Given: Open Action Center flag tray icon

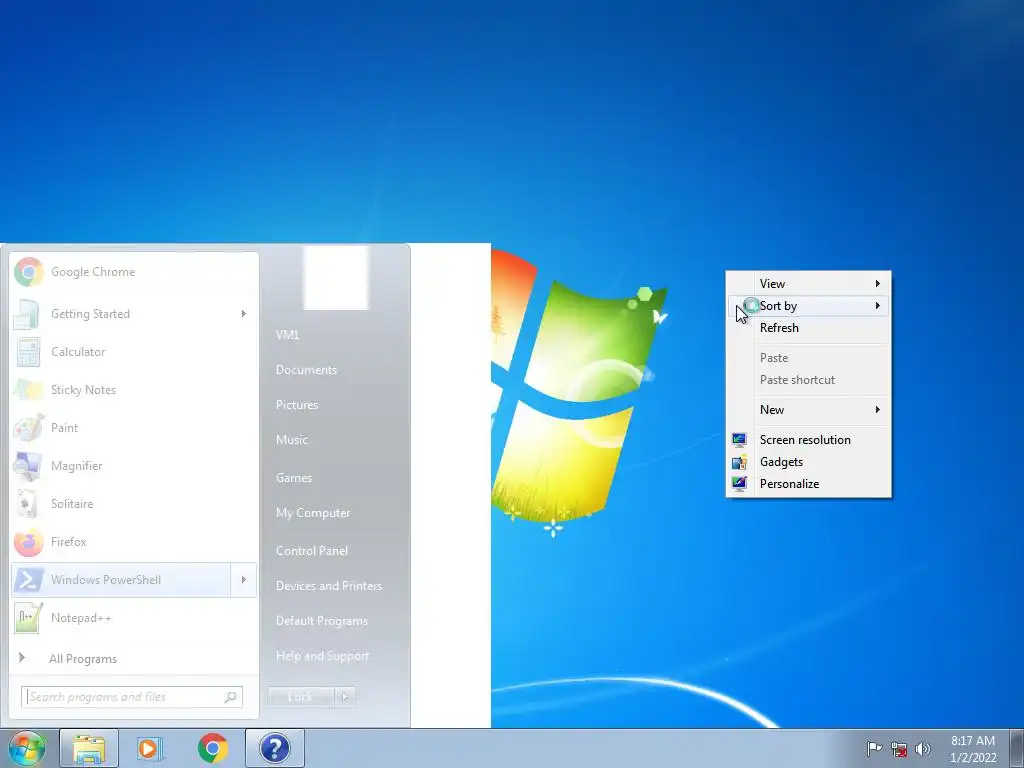Looking at the screenshot, I should [x=873, y=749].
